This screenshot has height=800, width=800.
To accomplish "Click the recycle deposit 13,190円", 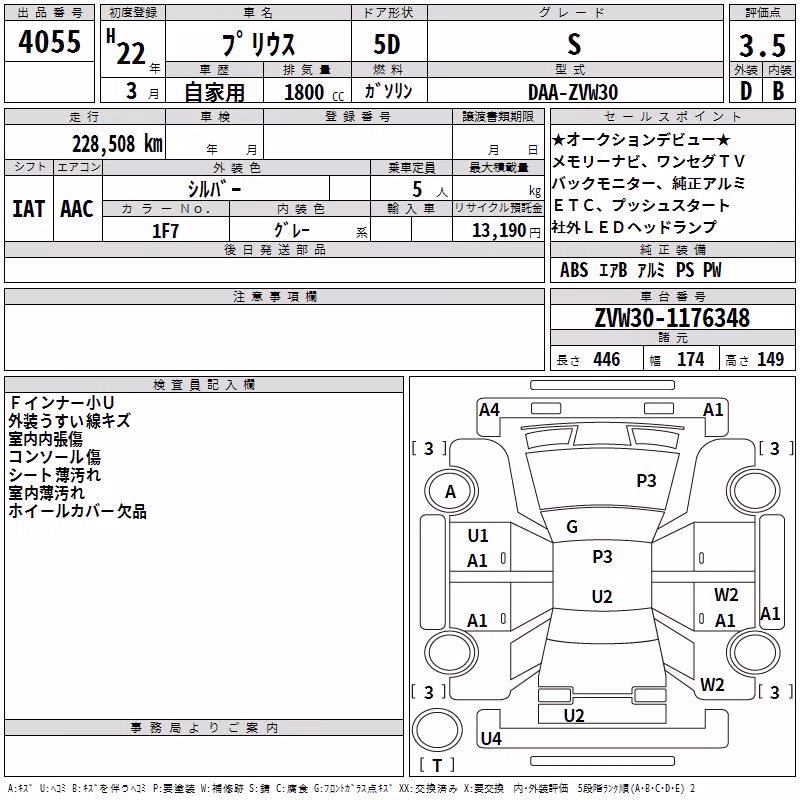I will tap(506, 231).
